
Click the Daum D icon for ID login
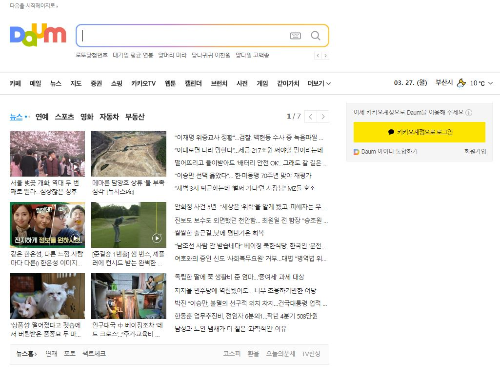[x=356, y=152]
